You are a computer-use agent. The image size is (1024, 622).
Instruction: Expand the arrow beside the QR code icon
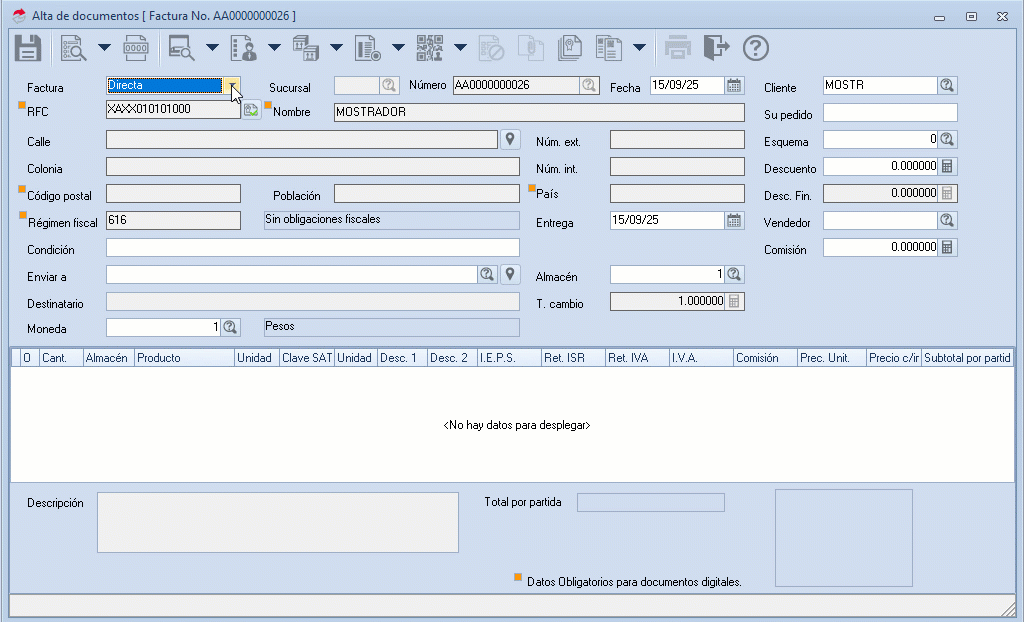click(460, 47)
